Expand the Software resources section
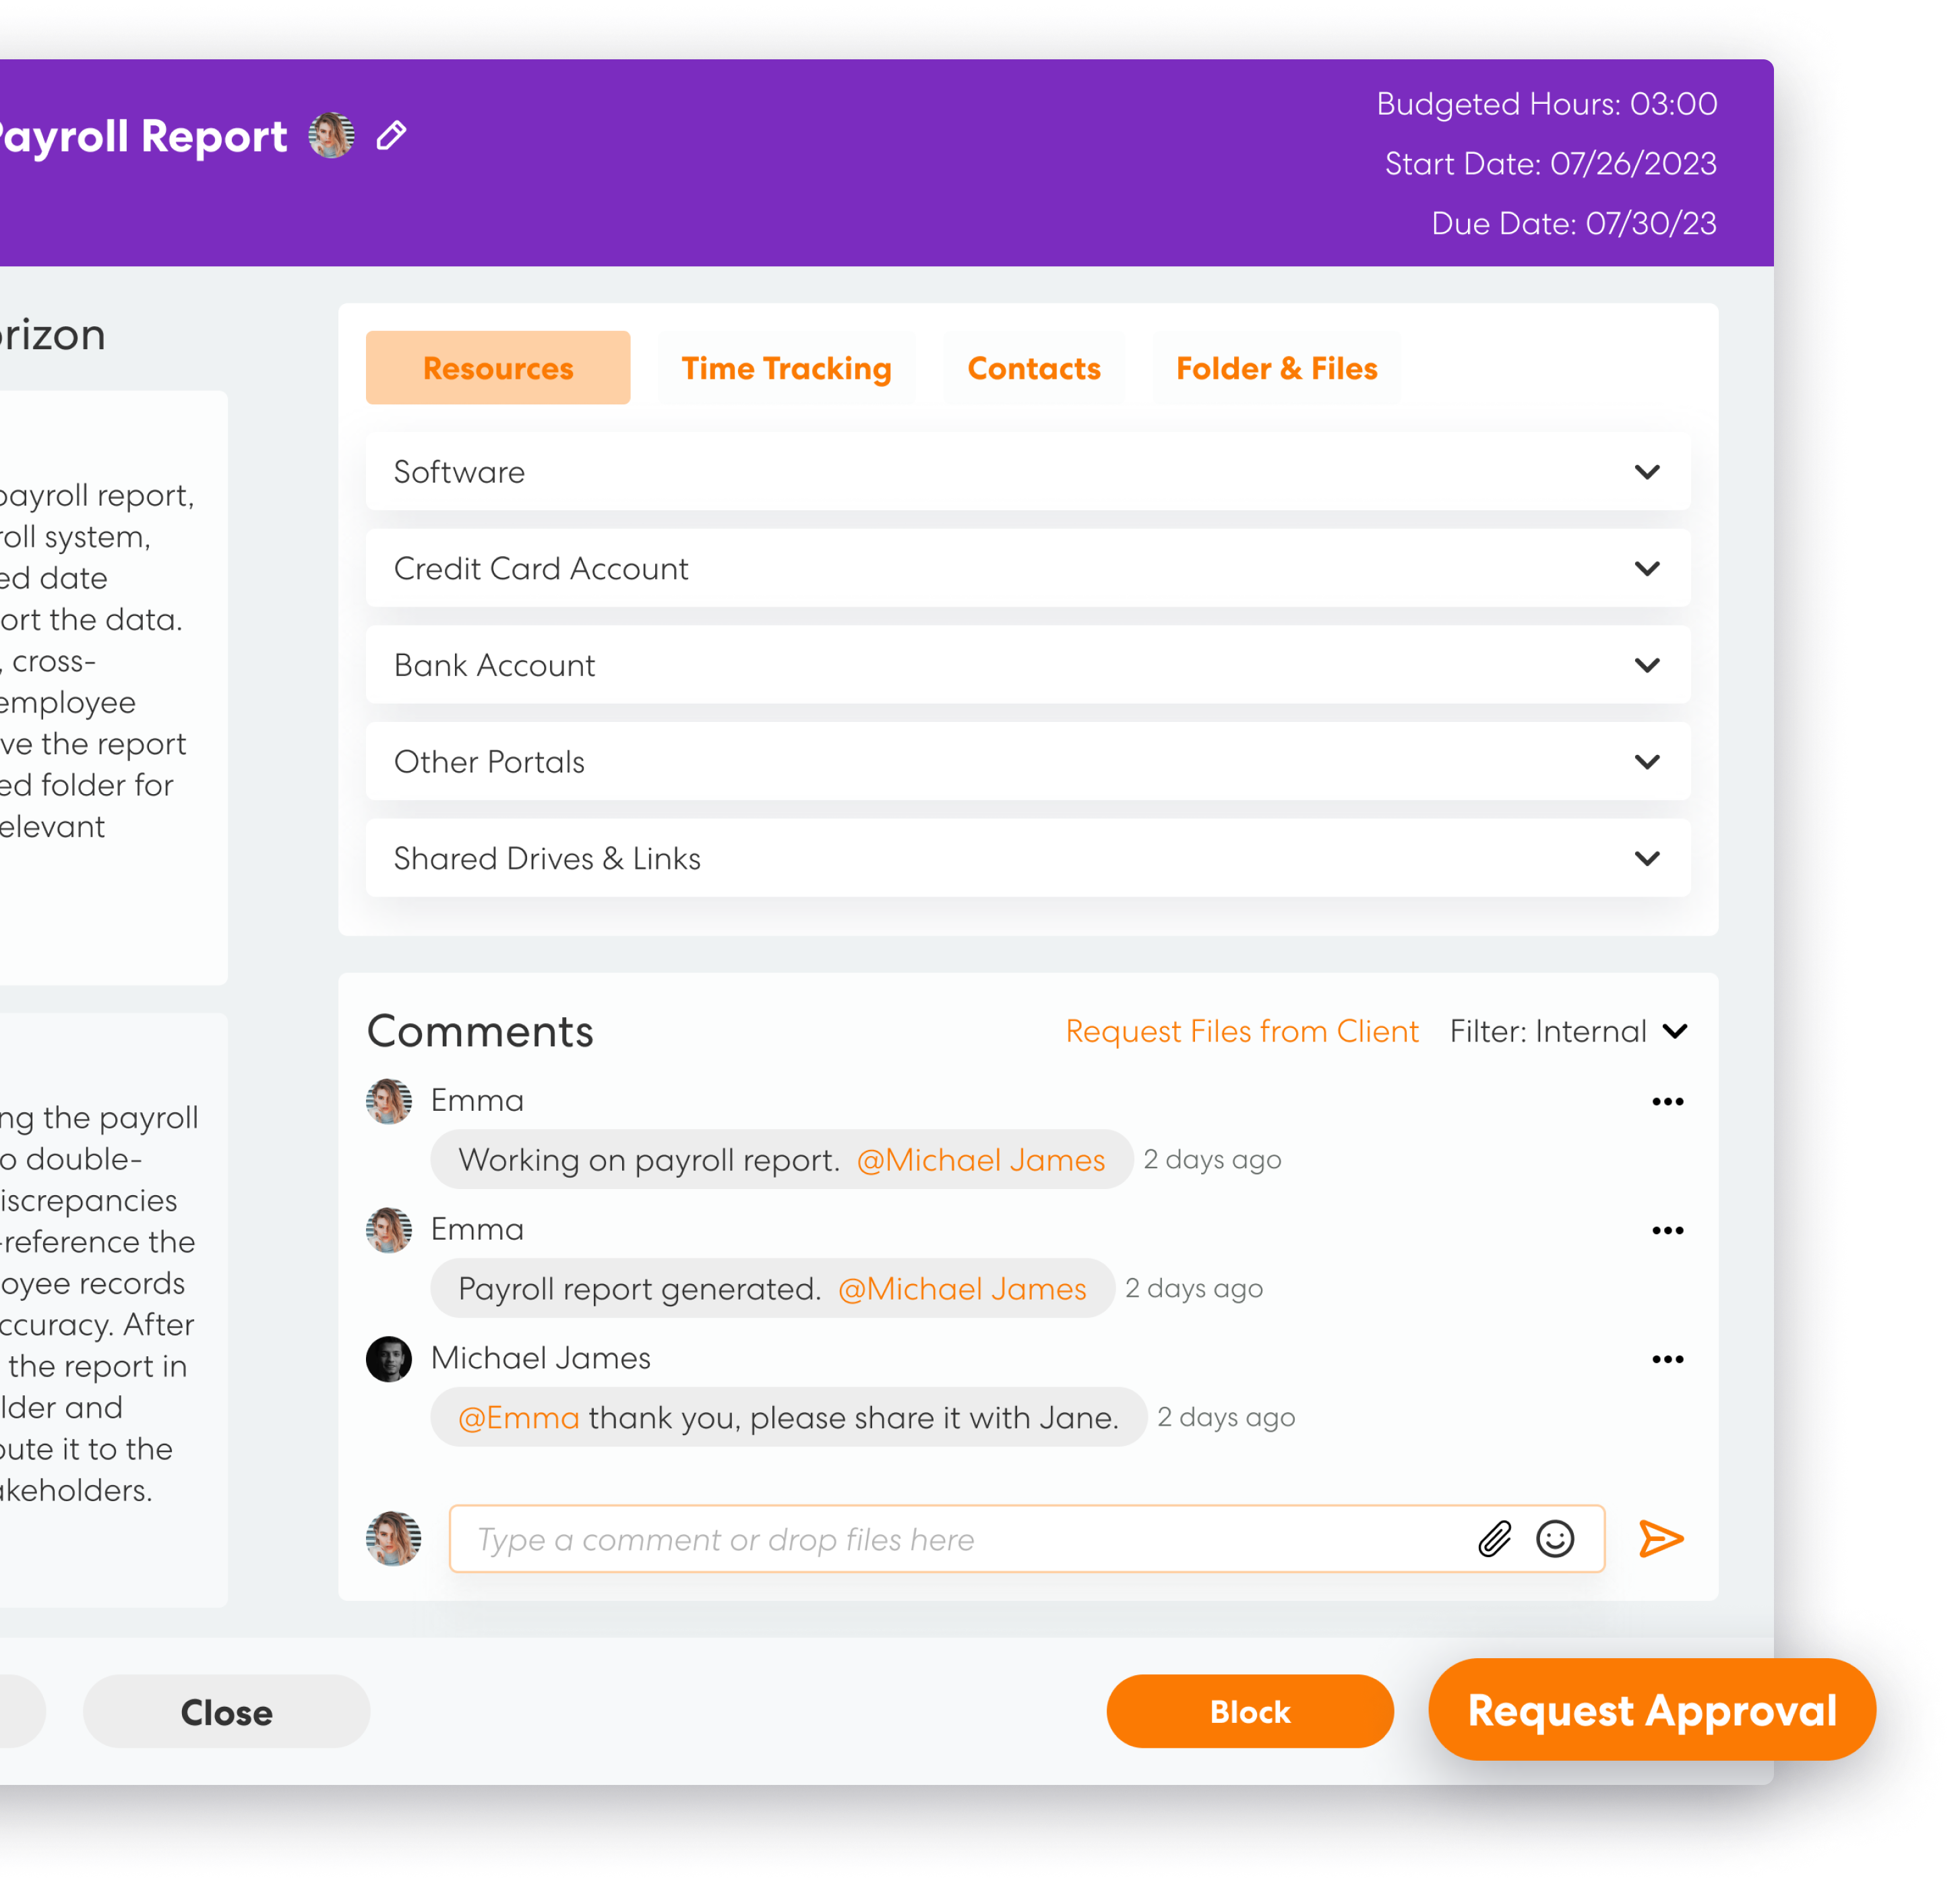 click(1646, 472)
